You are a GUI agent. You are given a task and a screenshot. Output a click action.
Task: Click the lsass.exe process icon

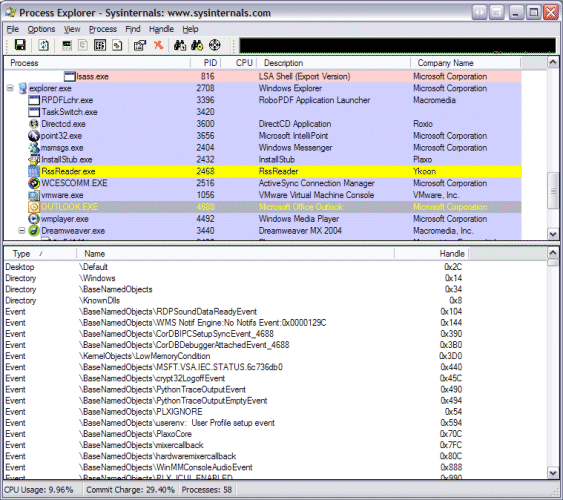point(70,76)
